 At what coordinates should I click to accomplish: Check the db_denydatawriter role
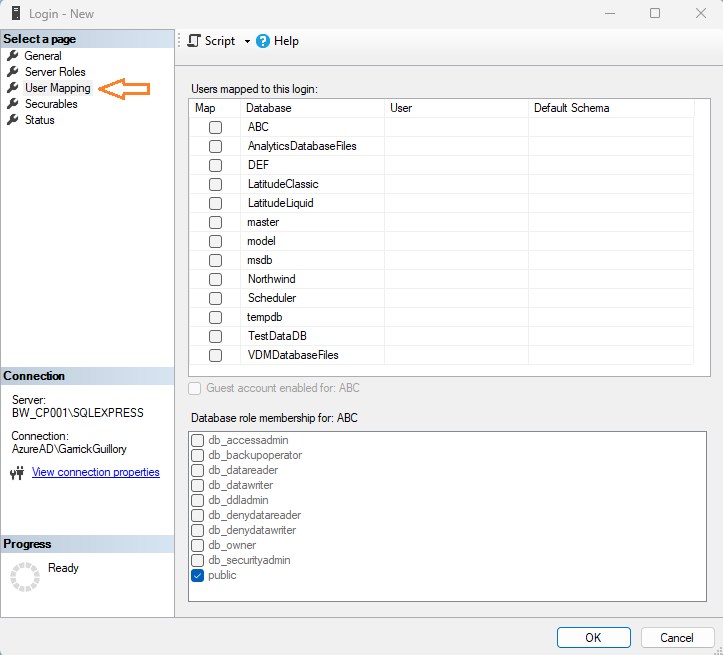(197, 530)
